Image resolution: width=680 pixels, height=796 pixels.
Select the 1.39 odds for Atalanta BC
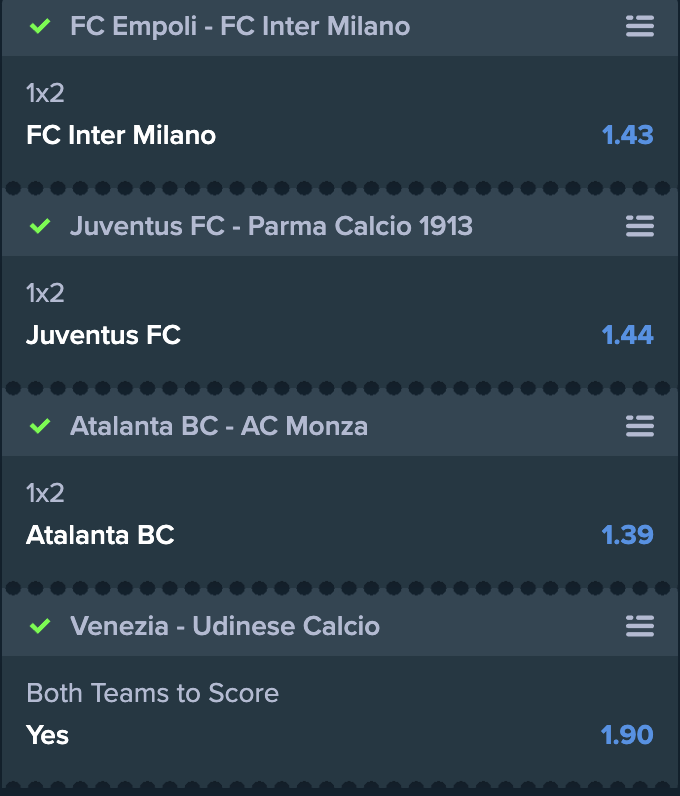click(627, 535)
